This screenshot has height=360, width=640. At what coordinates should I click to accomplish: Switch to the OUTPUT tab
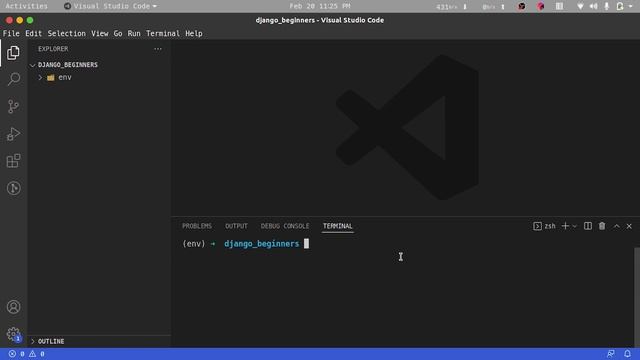point(236,226)
